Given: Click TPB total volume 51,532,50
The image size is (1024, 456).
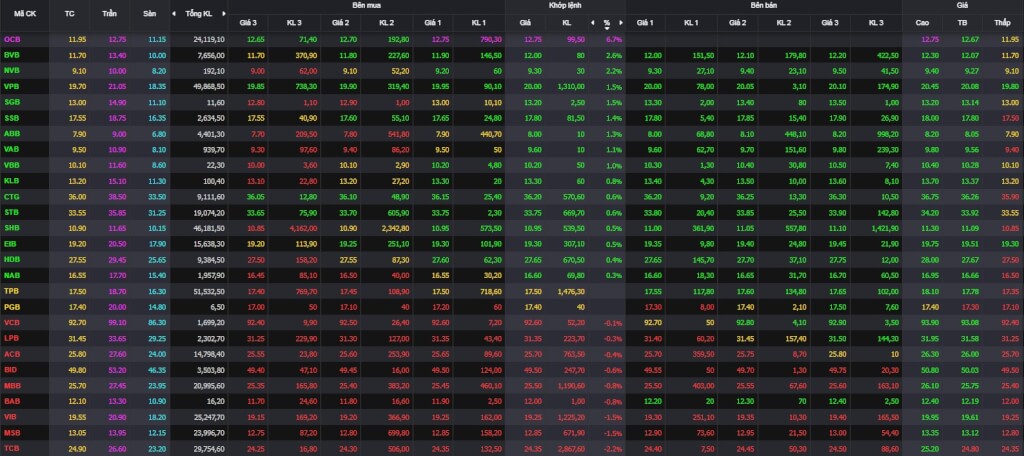Looking at the screenshot, I should pyautogui.click(x=209, y=291).
